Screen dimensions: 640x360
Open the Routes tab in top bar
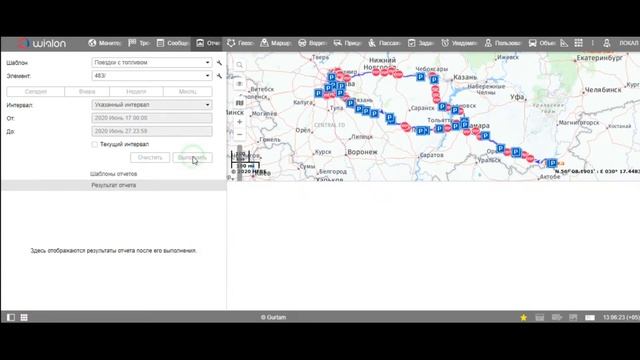coord(275,43)
